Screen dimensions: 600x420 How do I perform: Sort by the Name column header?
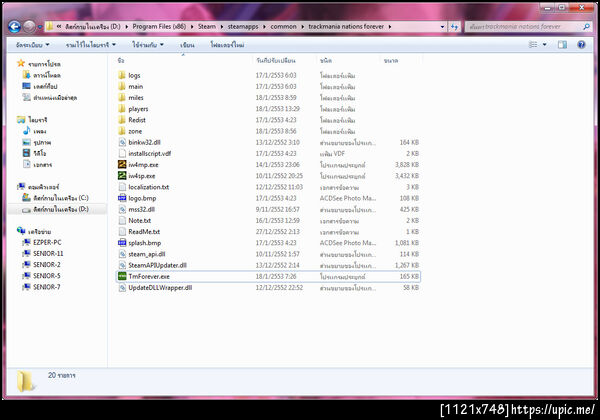coord(121,60)
